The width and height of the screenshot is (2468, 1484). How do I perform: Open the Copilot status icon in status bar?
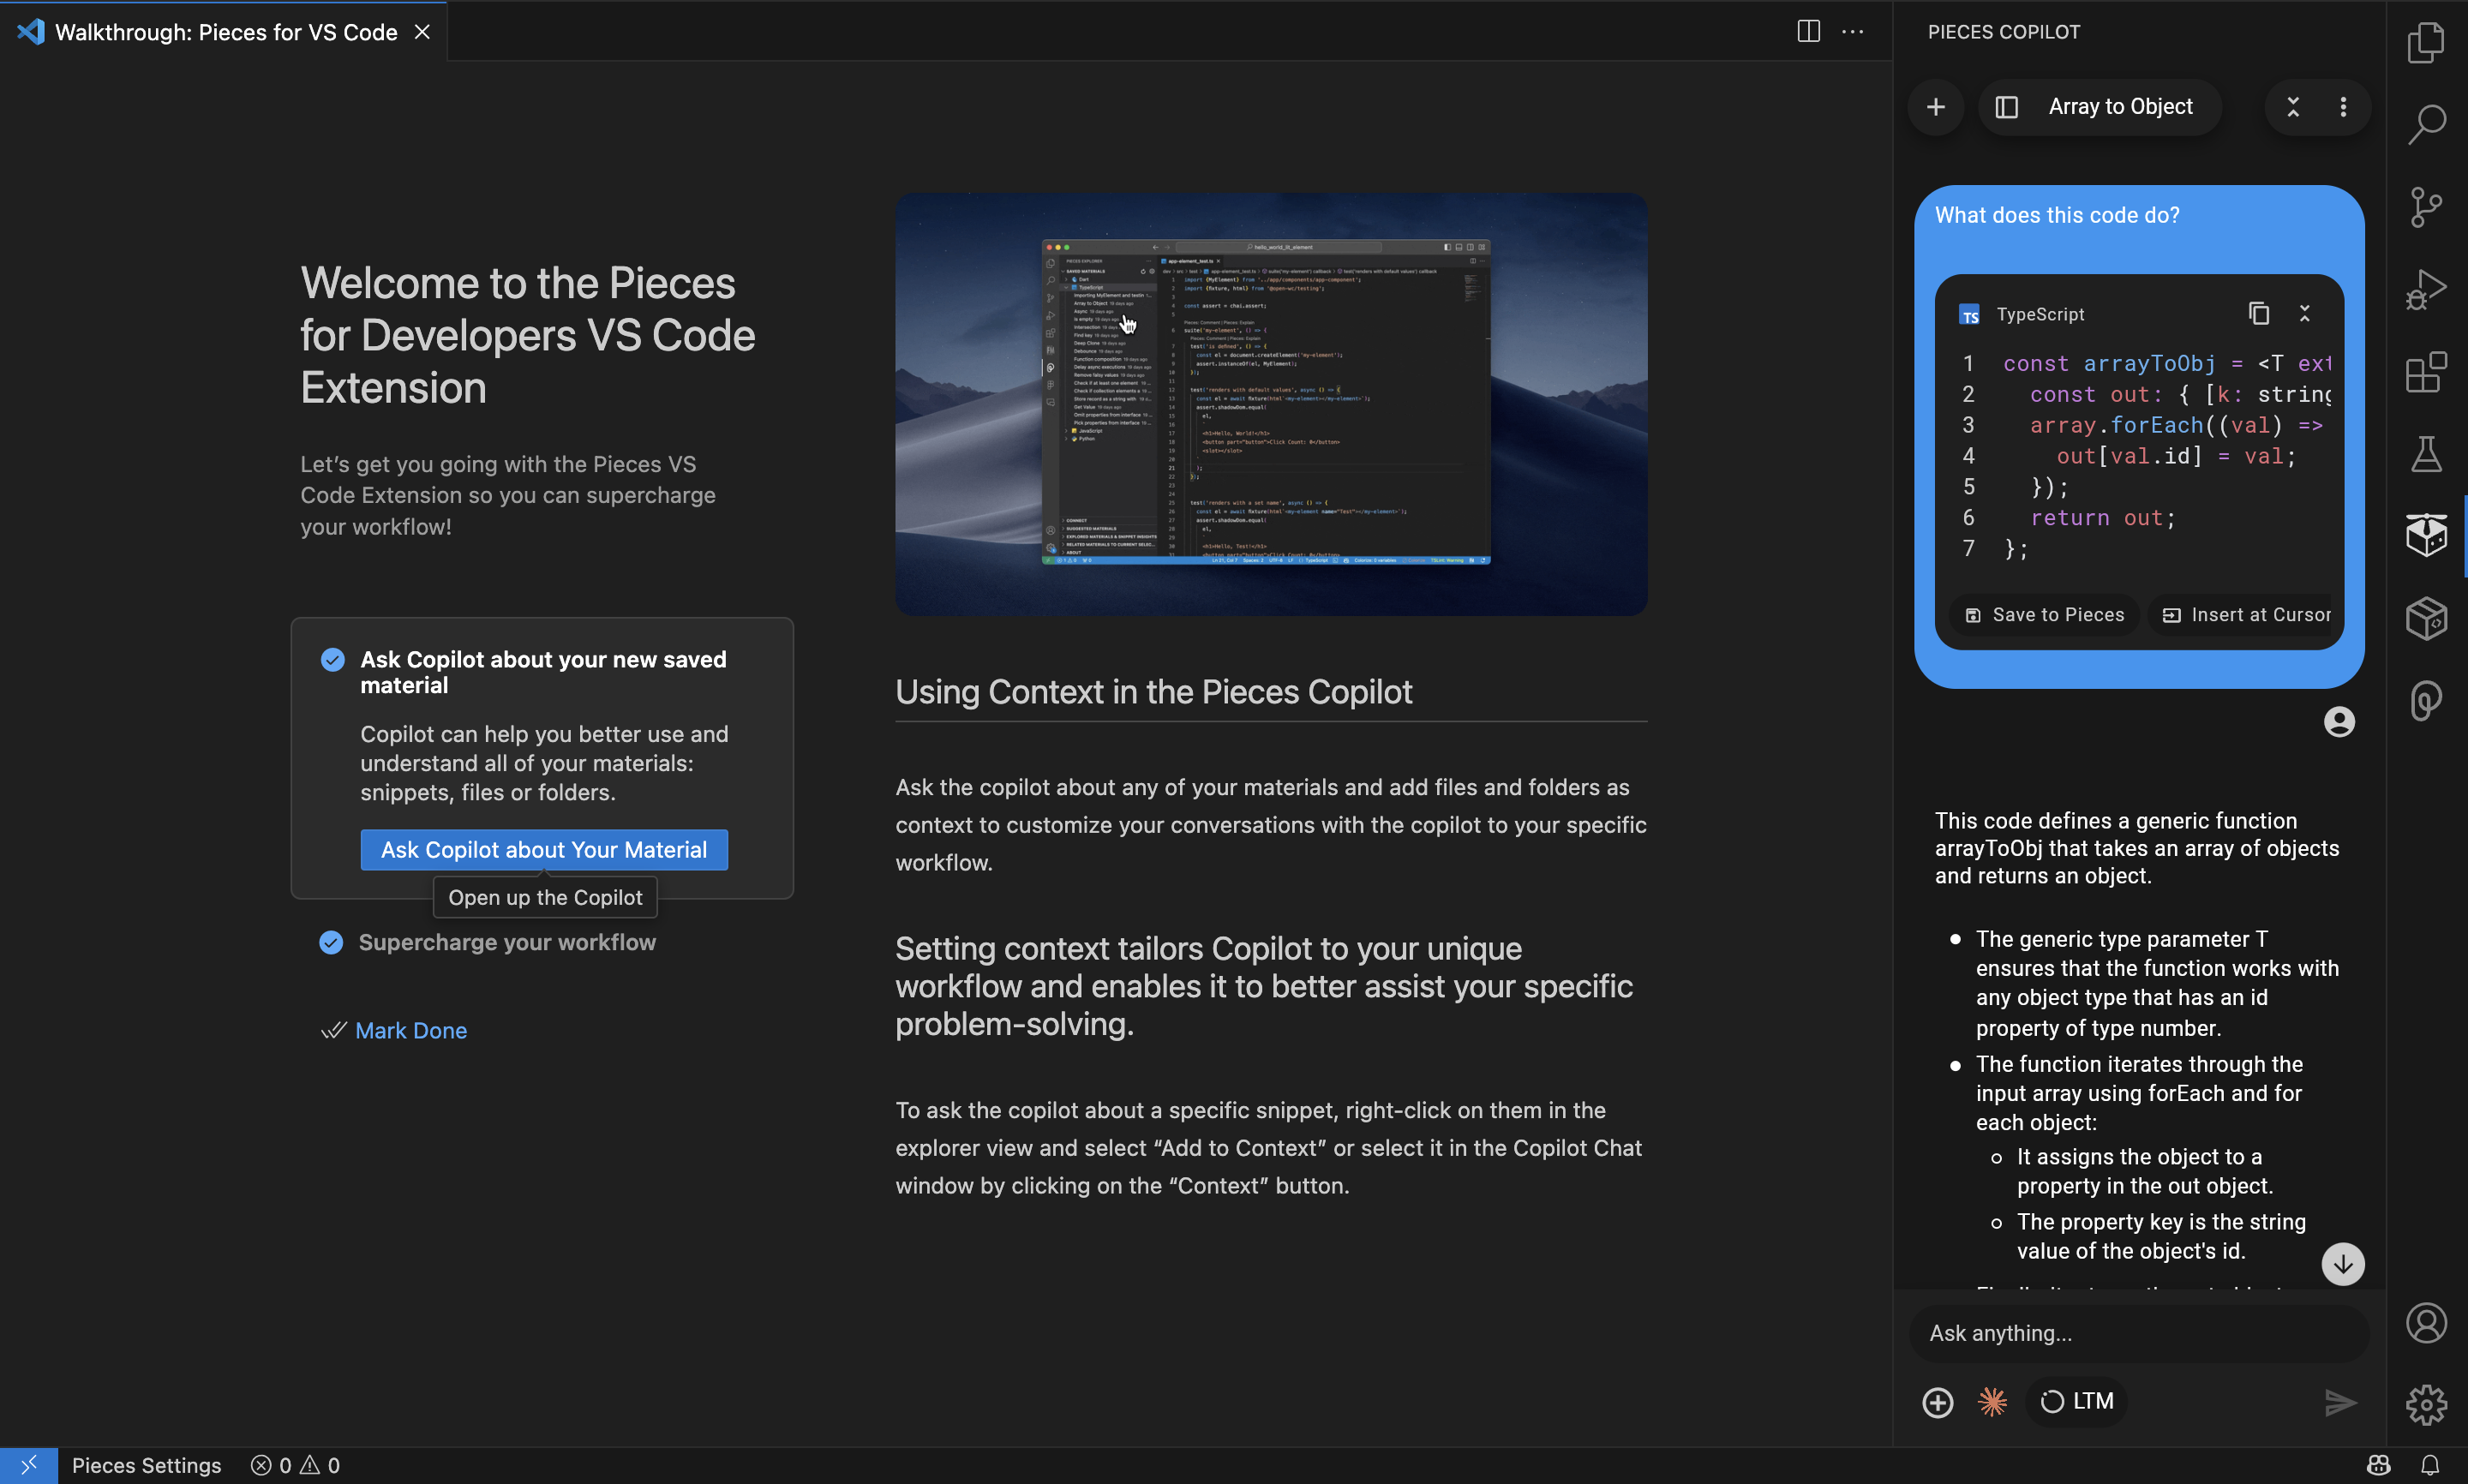pyautogui.click(x=2379, y=1465)
